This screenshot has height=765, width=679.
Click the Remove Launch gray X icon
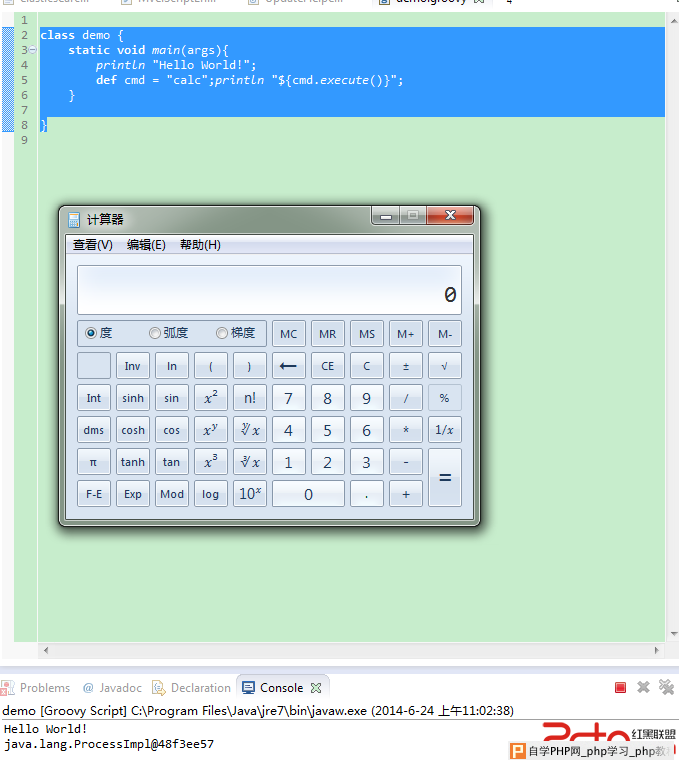pos(643,687)
